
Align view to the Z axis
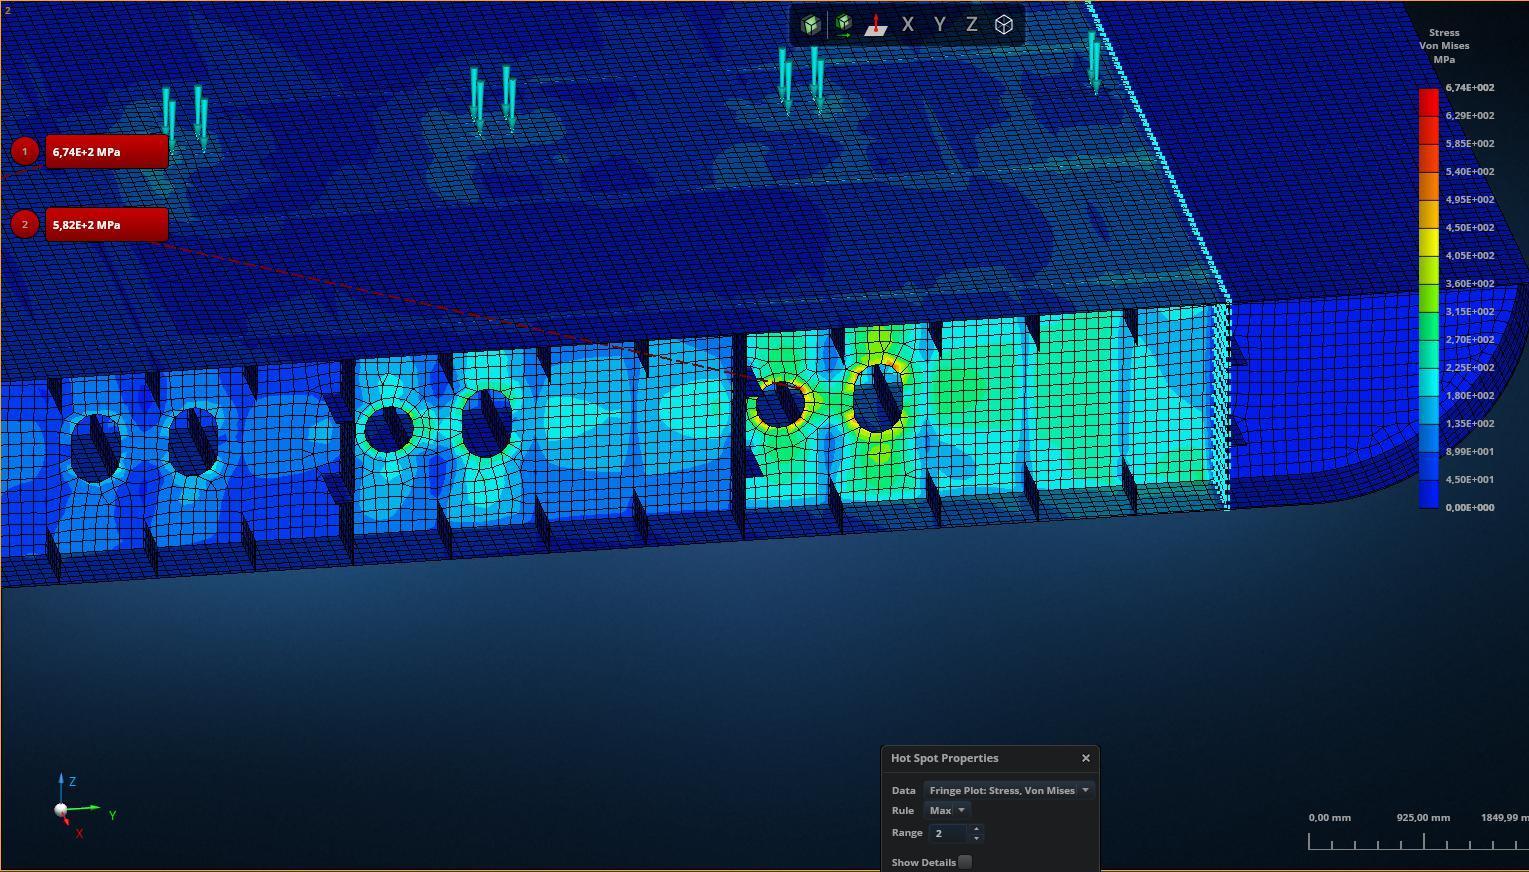[972, 25]
